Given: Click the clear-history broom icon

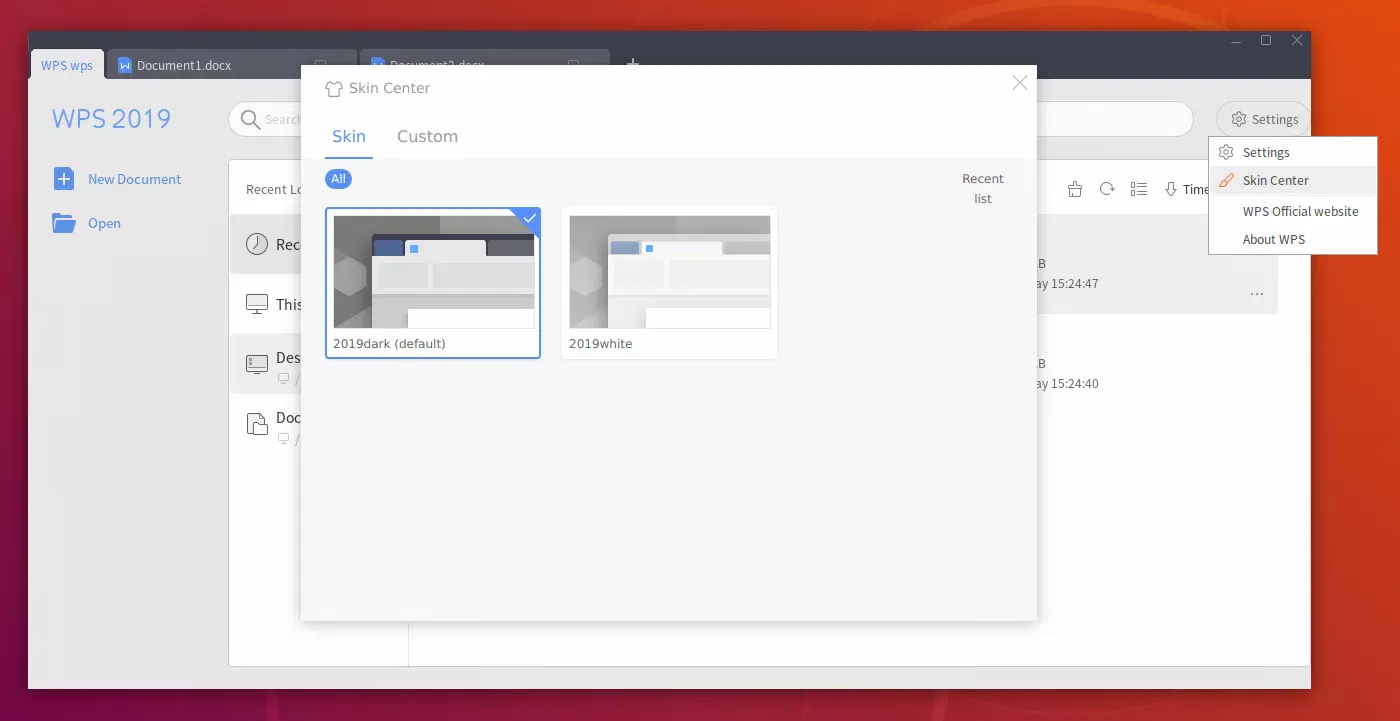Looking at the screenshot, I should coord(1075,189).
